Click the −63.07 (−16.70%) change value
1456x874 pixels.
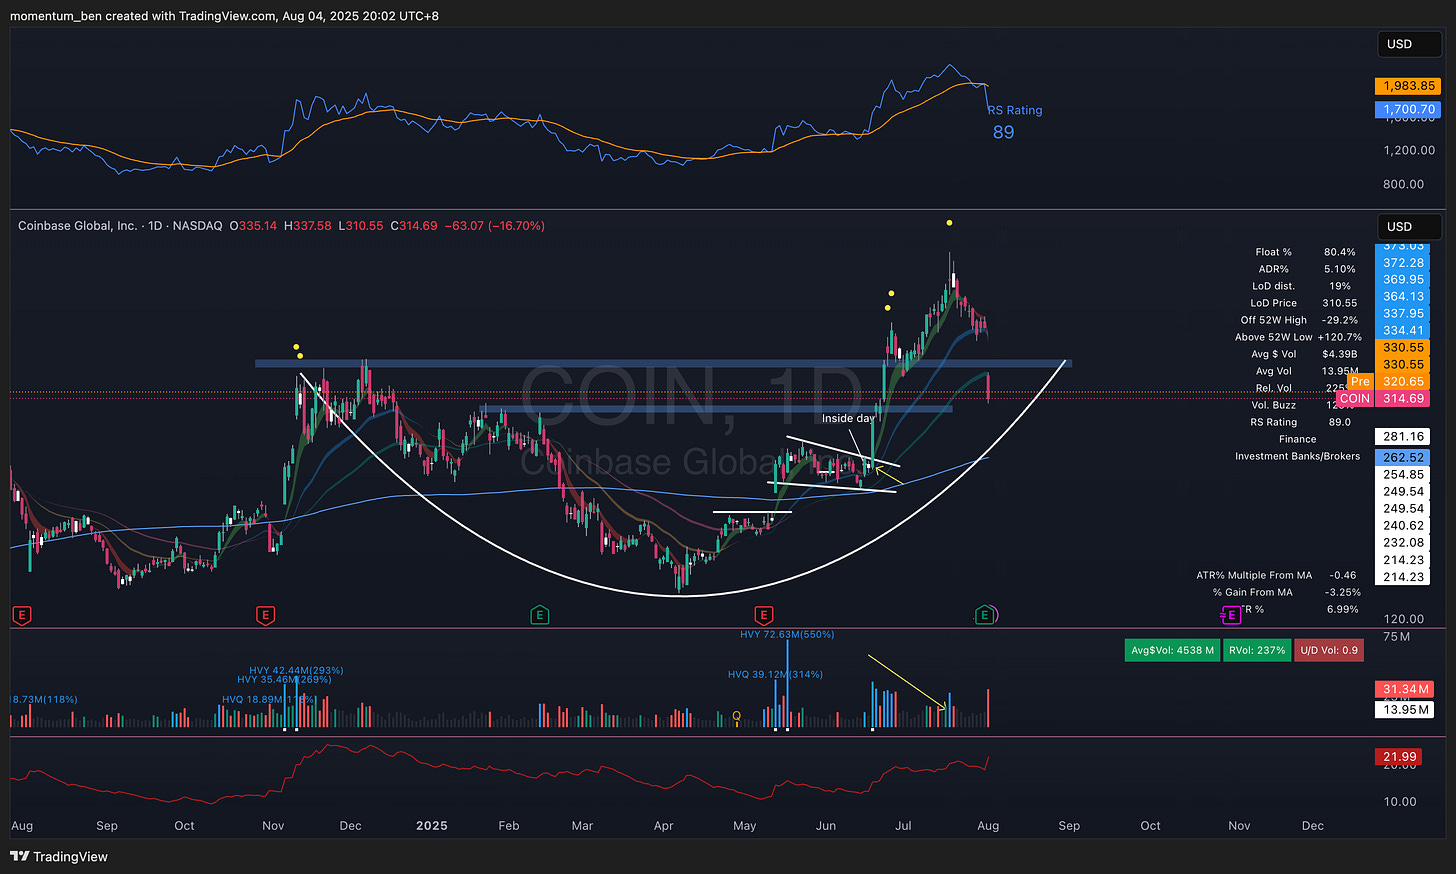pos(493,226)
